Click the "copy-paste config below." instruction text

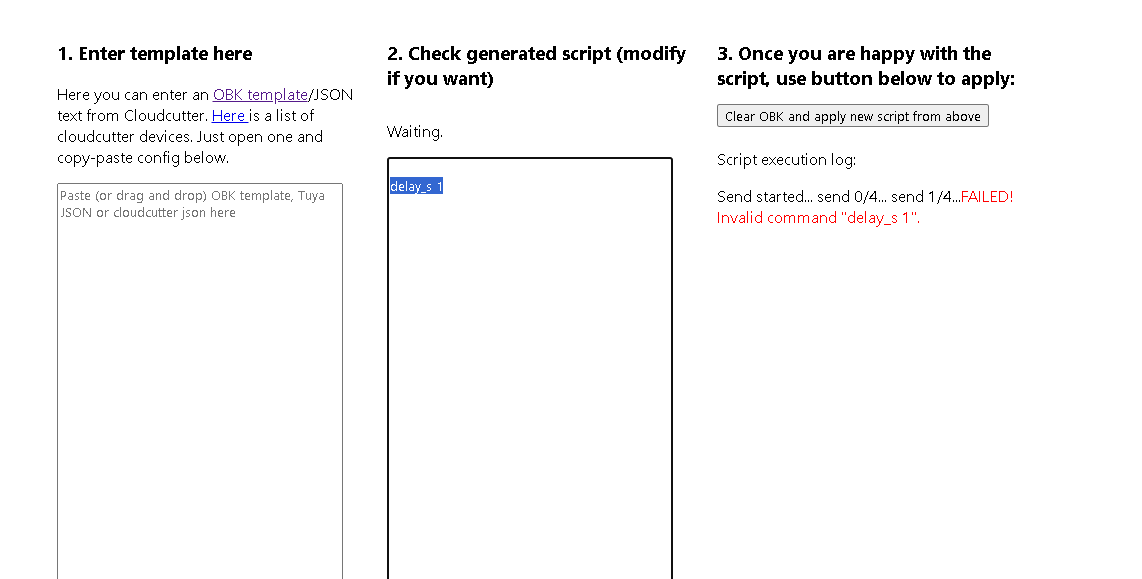click(x=143, y=158)
